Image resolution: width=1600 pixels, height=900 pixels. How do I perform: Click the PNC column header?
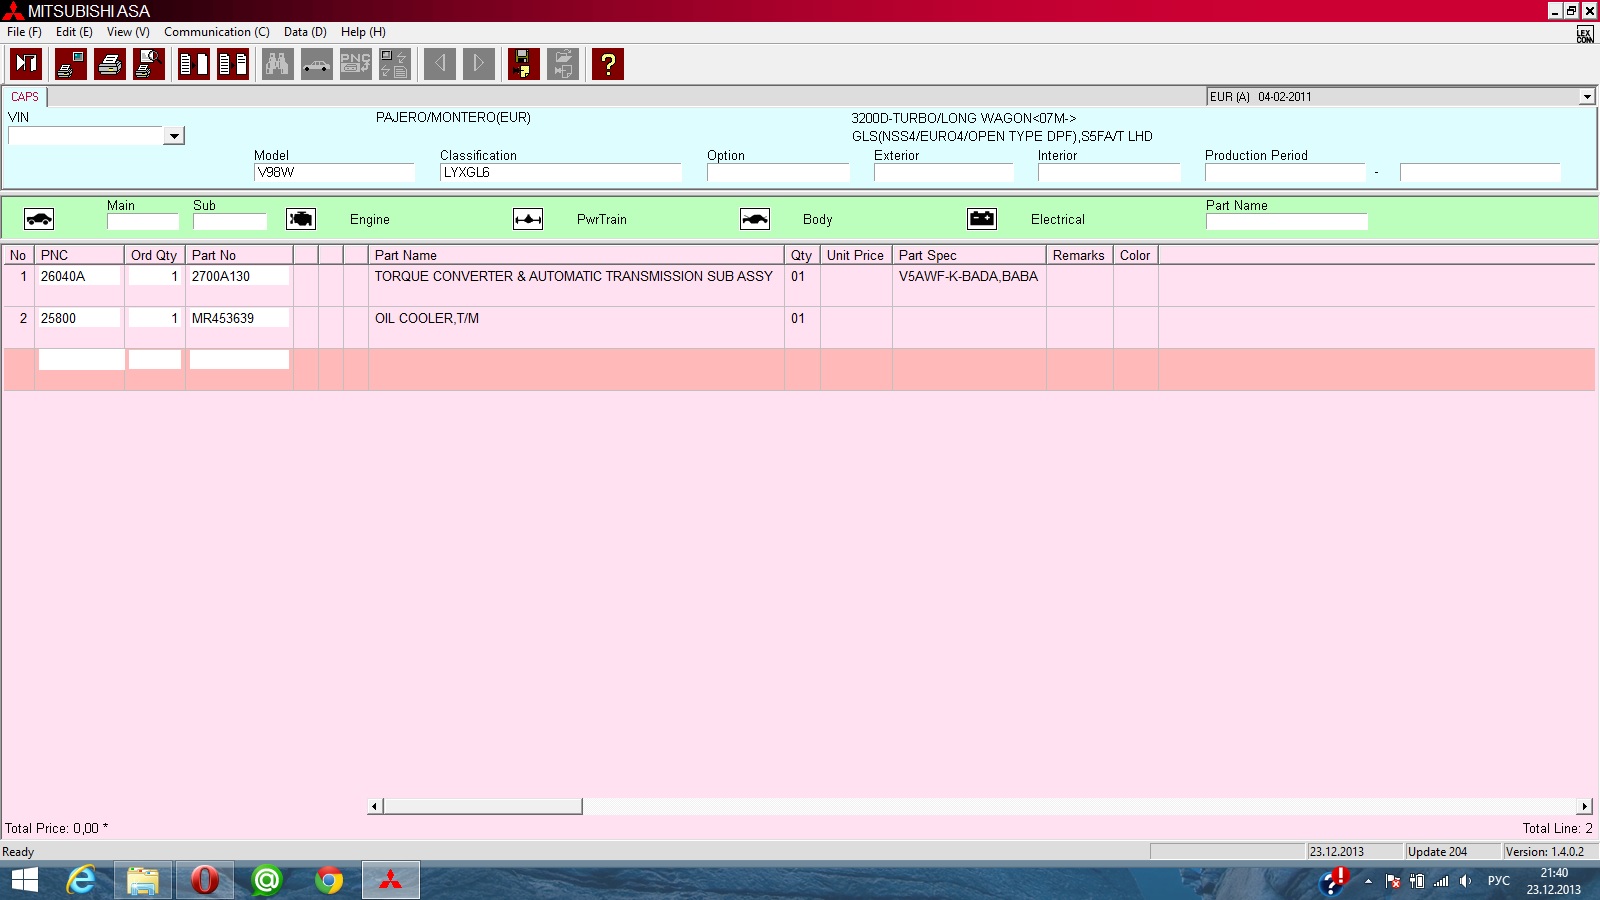click(79, 255)
